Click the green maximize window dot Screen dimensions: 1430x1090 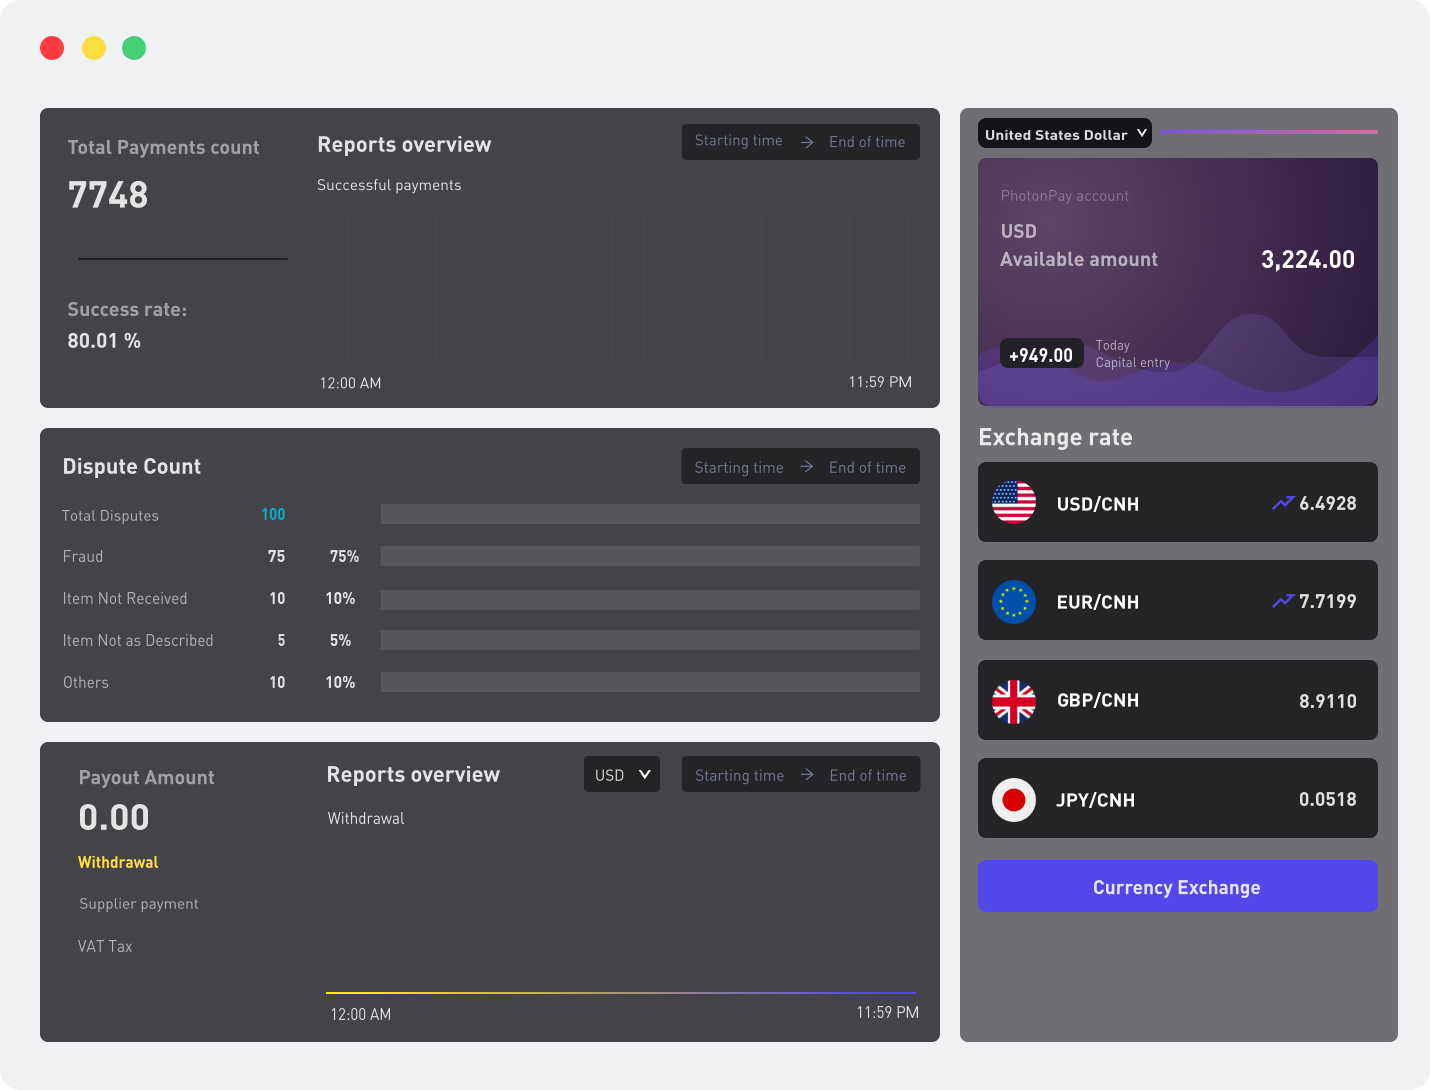click(x=134, y=48)
